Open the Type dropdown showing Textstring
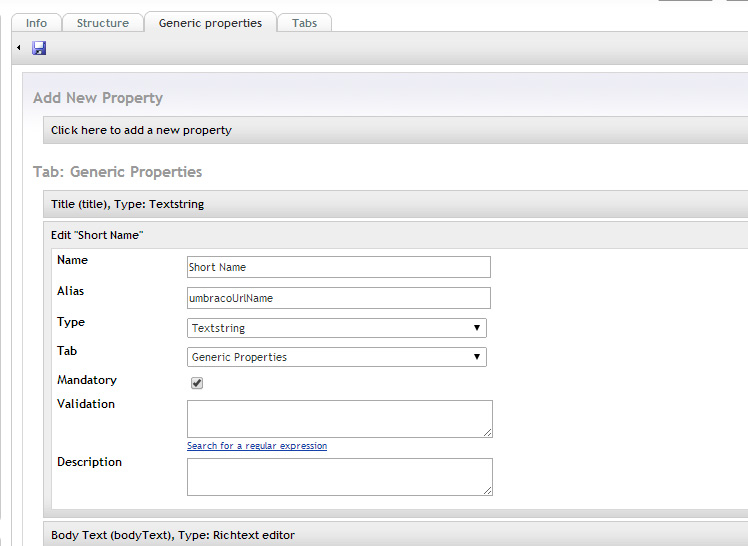The width and height of the screenshot is (748, 546). tap(337, 328)
